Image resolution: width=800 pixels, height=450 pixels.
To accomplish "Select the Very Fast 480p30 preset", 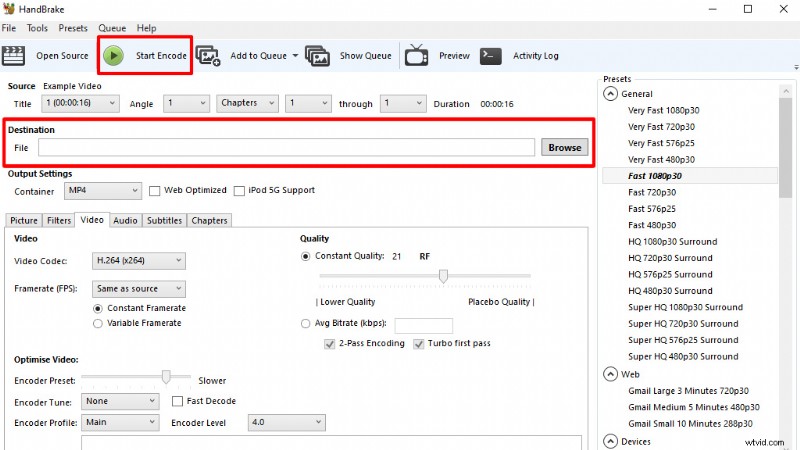I will (661, 160).
